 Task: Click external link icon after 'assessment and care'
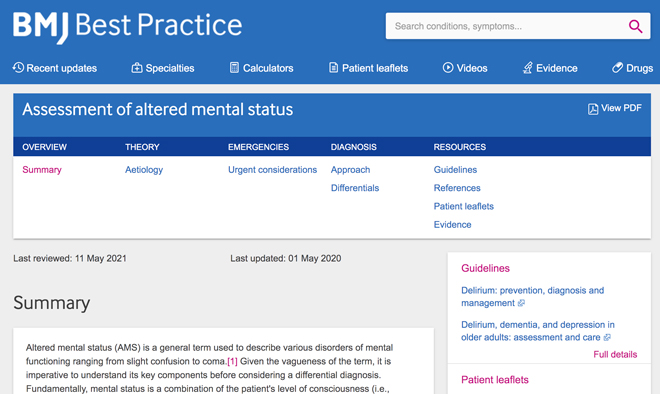point(607,338)
